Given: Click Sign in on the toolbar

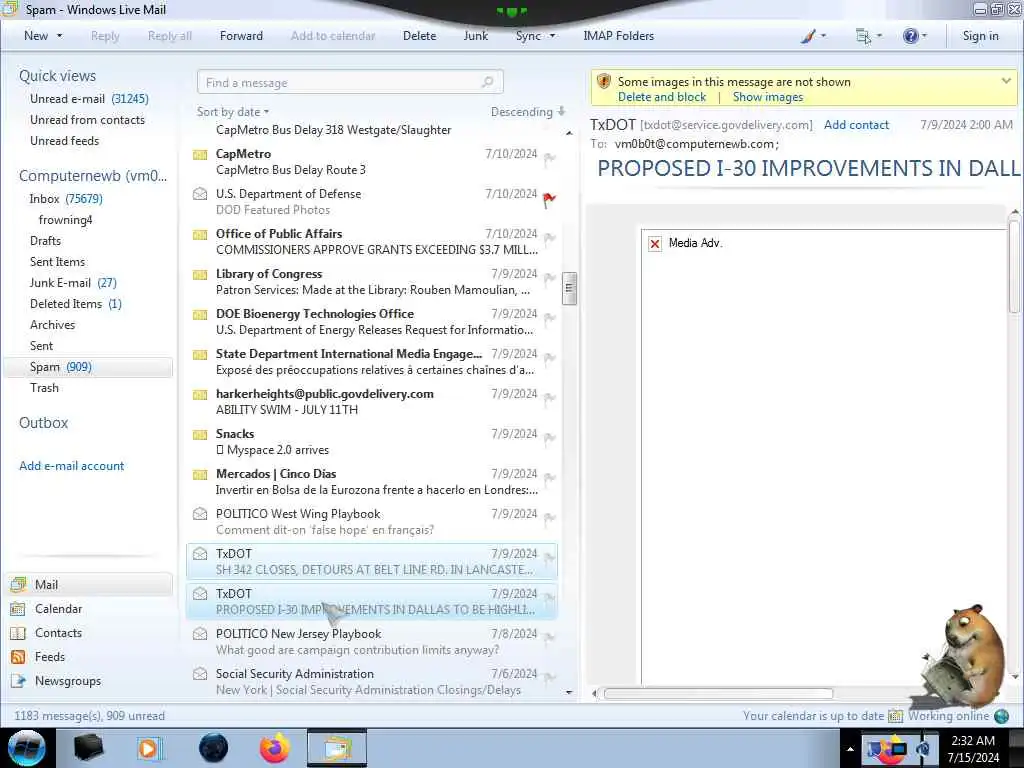Looking at the screenshot, I should point(980,36).
